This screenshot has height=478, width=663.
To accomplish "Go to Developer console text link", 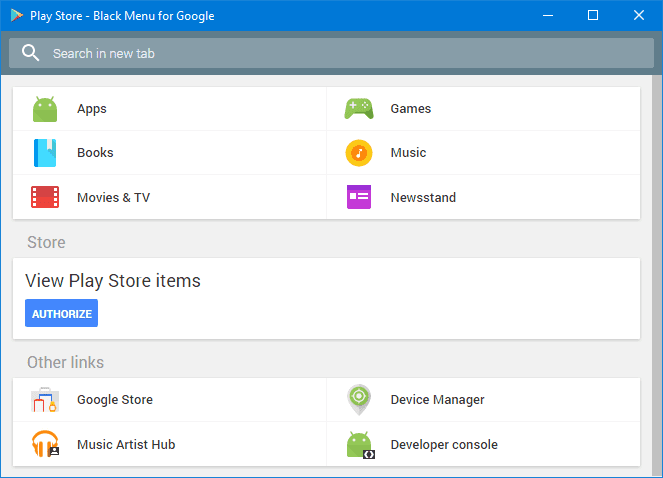I will 444,445.
